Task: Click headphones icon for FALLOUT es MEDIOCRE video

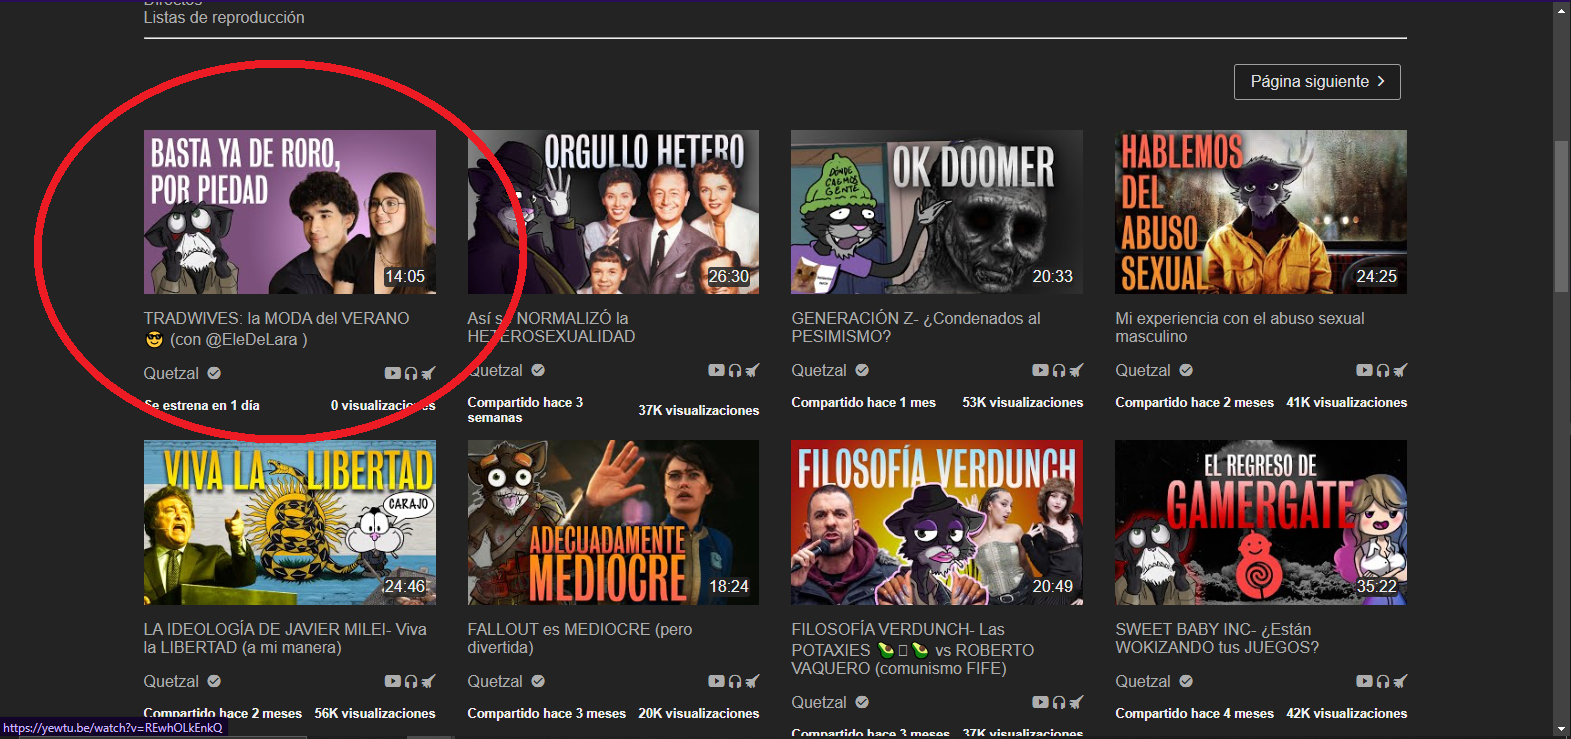Action: click(x=735, y=681)
